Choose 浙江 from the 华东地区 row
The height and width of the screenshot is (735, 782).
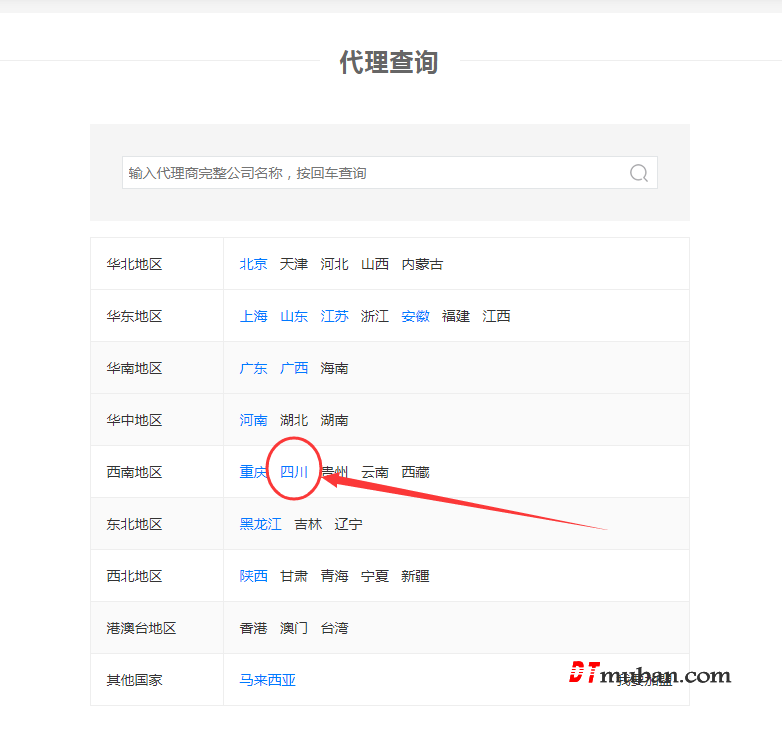pos(375,316)
